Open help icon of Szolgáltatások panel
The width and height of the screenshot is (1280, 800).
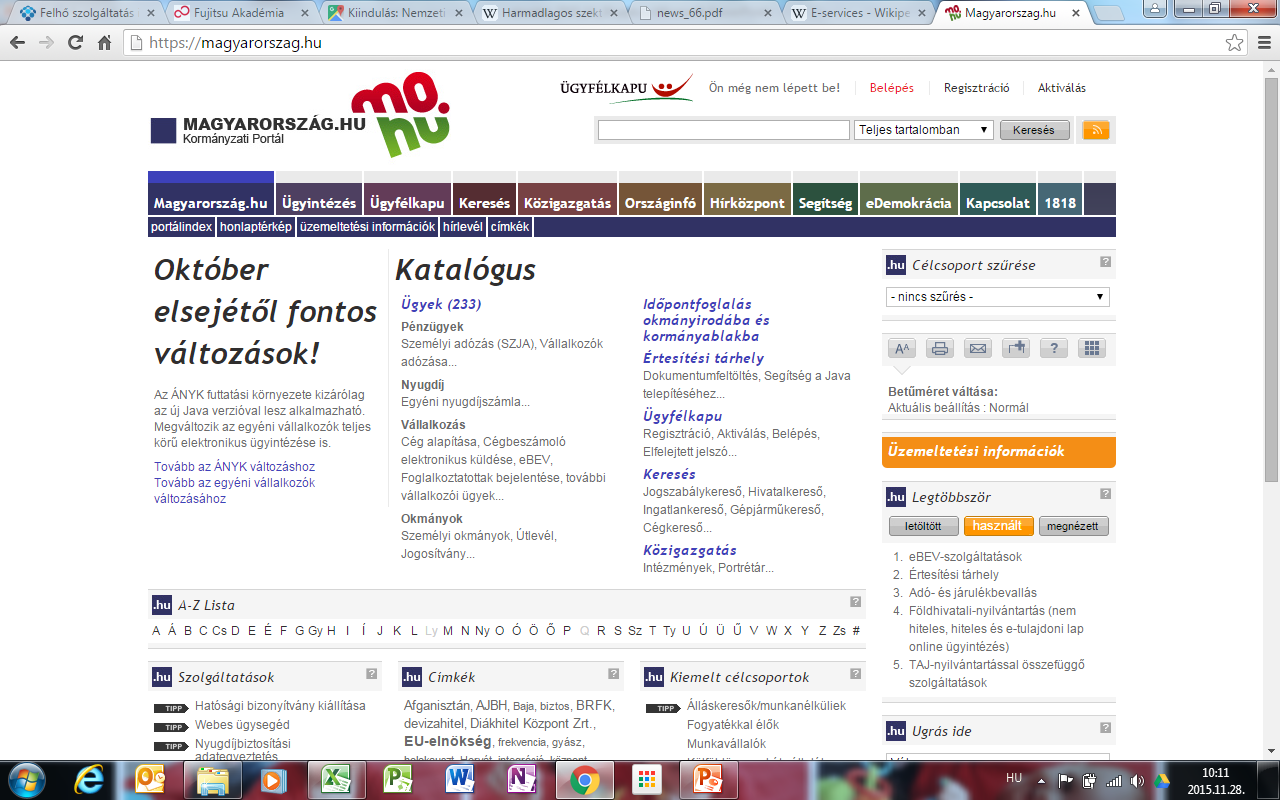[x=372, y=674]
